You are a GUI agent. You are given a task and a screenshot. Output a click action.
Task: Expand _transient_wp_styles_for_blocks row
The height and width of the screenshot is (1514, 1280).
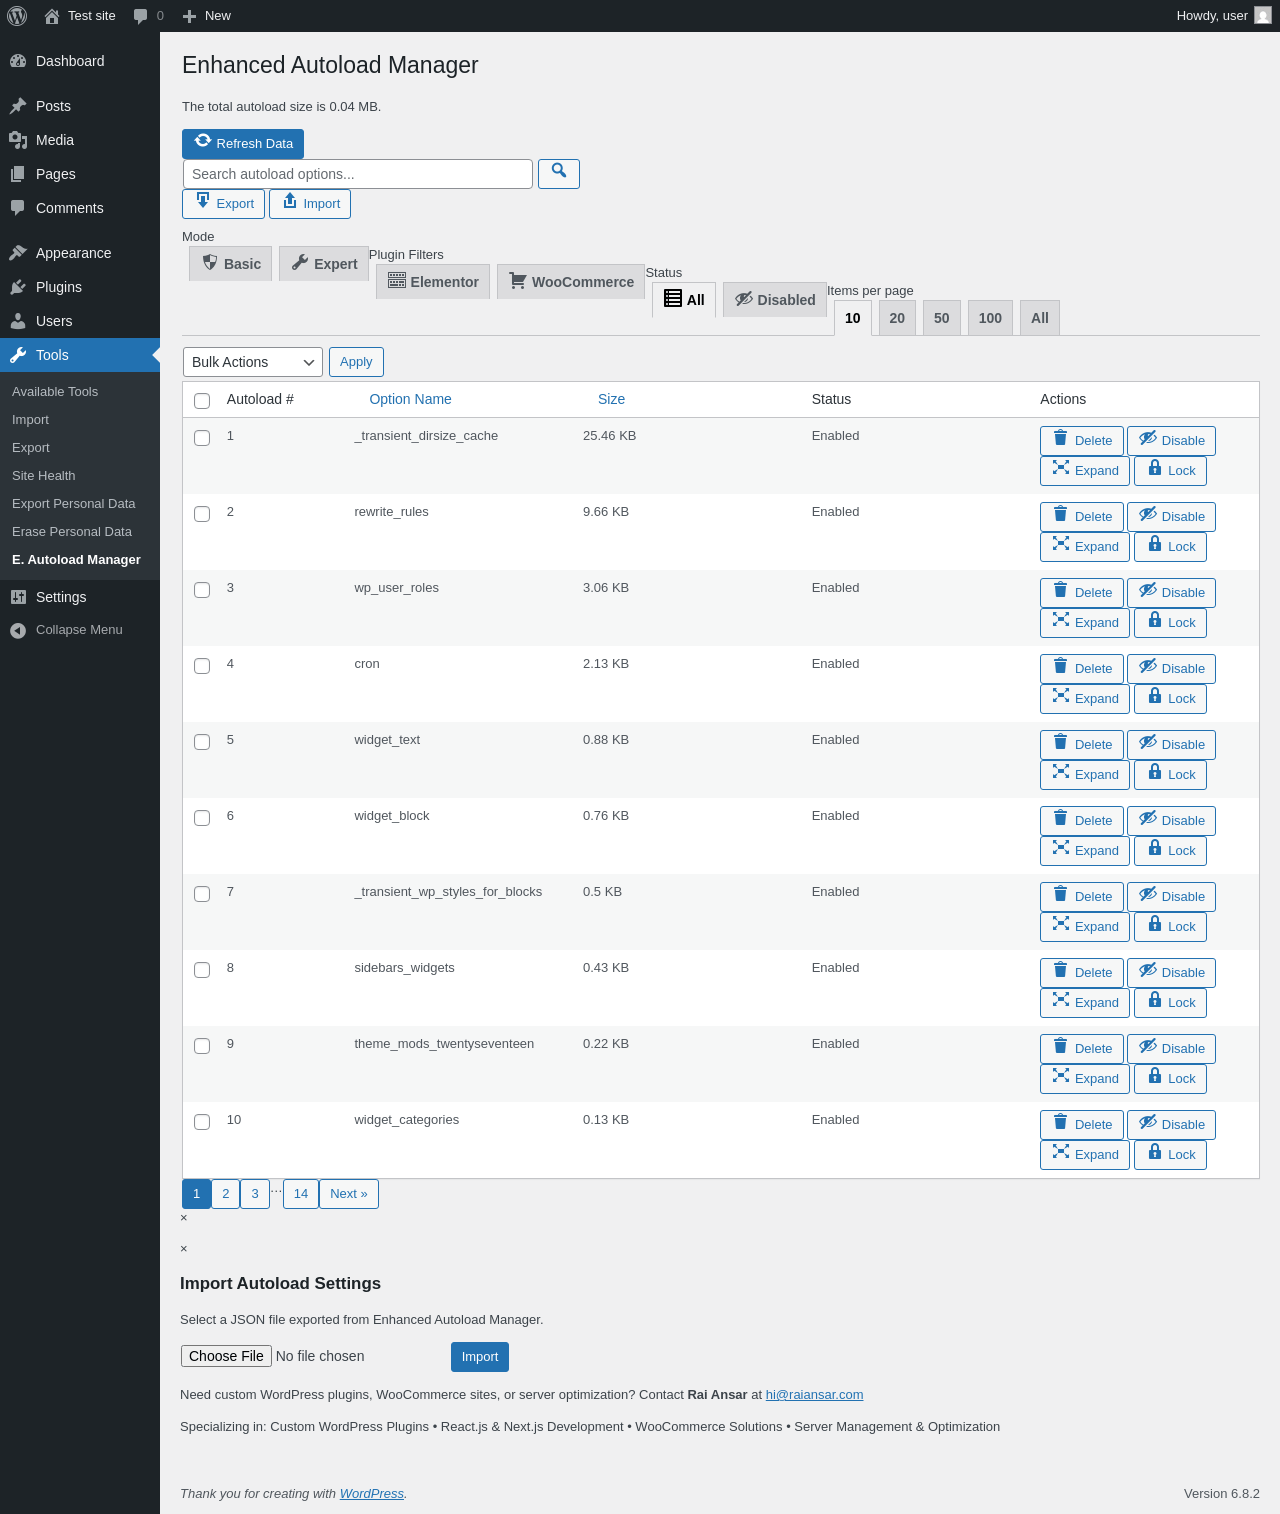(x=1085, y=927)
